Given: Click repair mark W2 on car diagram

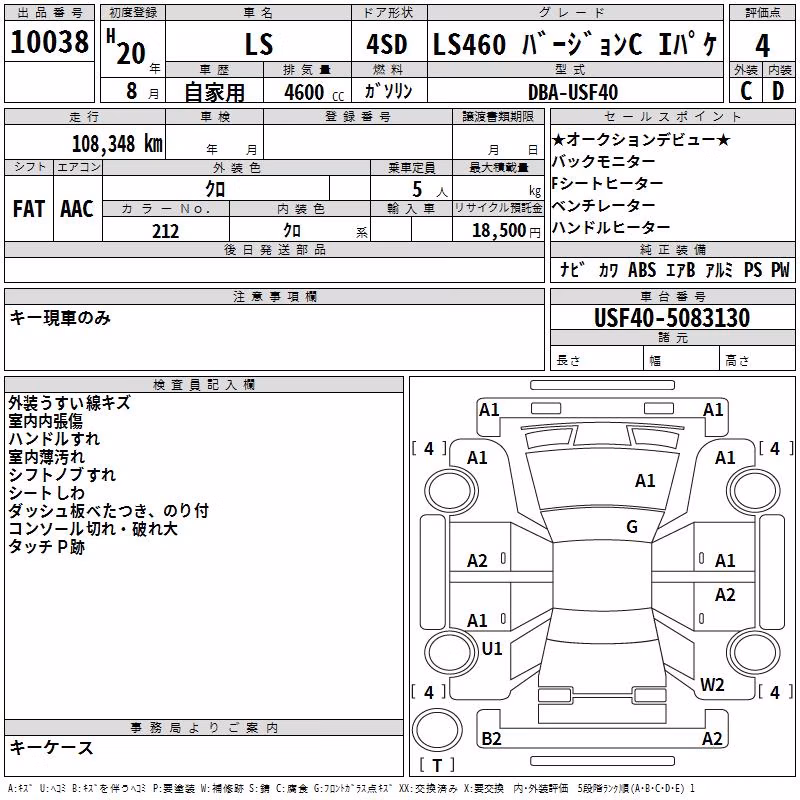Looking at the screenshot, I should point(712,684).
